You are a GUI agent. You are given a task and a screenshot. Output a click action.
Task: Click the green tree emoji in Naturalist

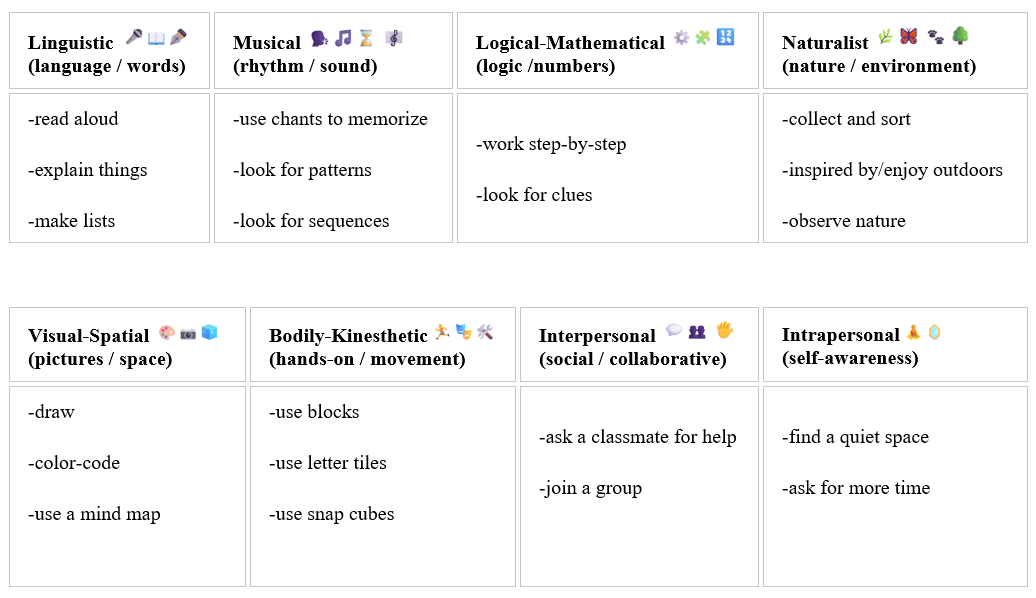pyautogui.click(x=960, y=36)
